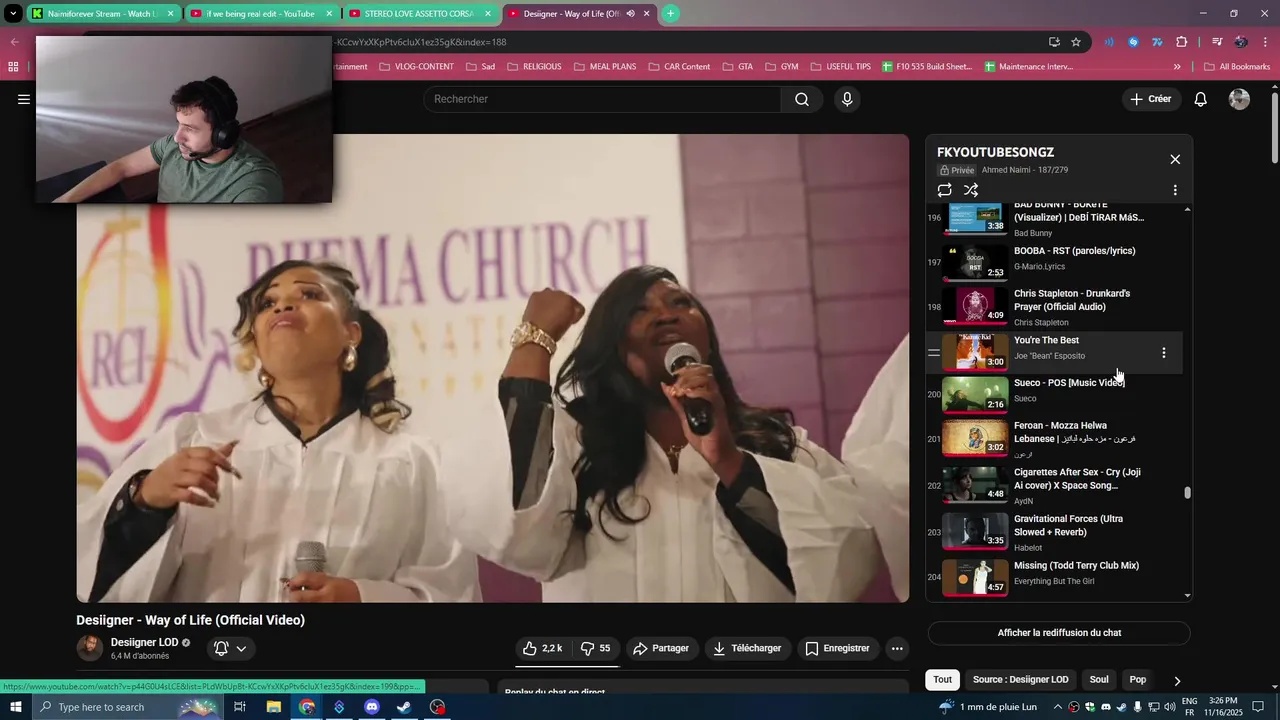Play Sueco - POS from the playlist

pos(1055,394)
